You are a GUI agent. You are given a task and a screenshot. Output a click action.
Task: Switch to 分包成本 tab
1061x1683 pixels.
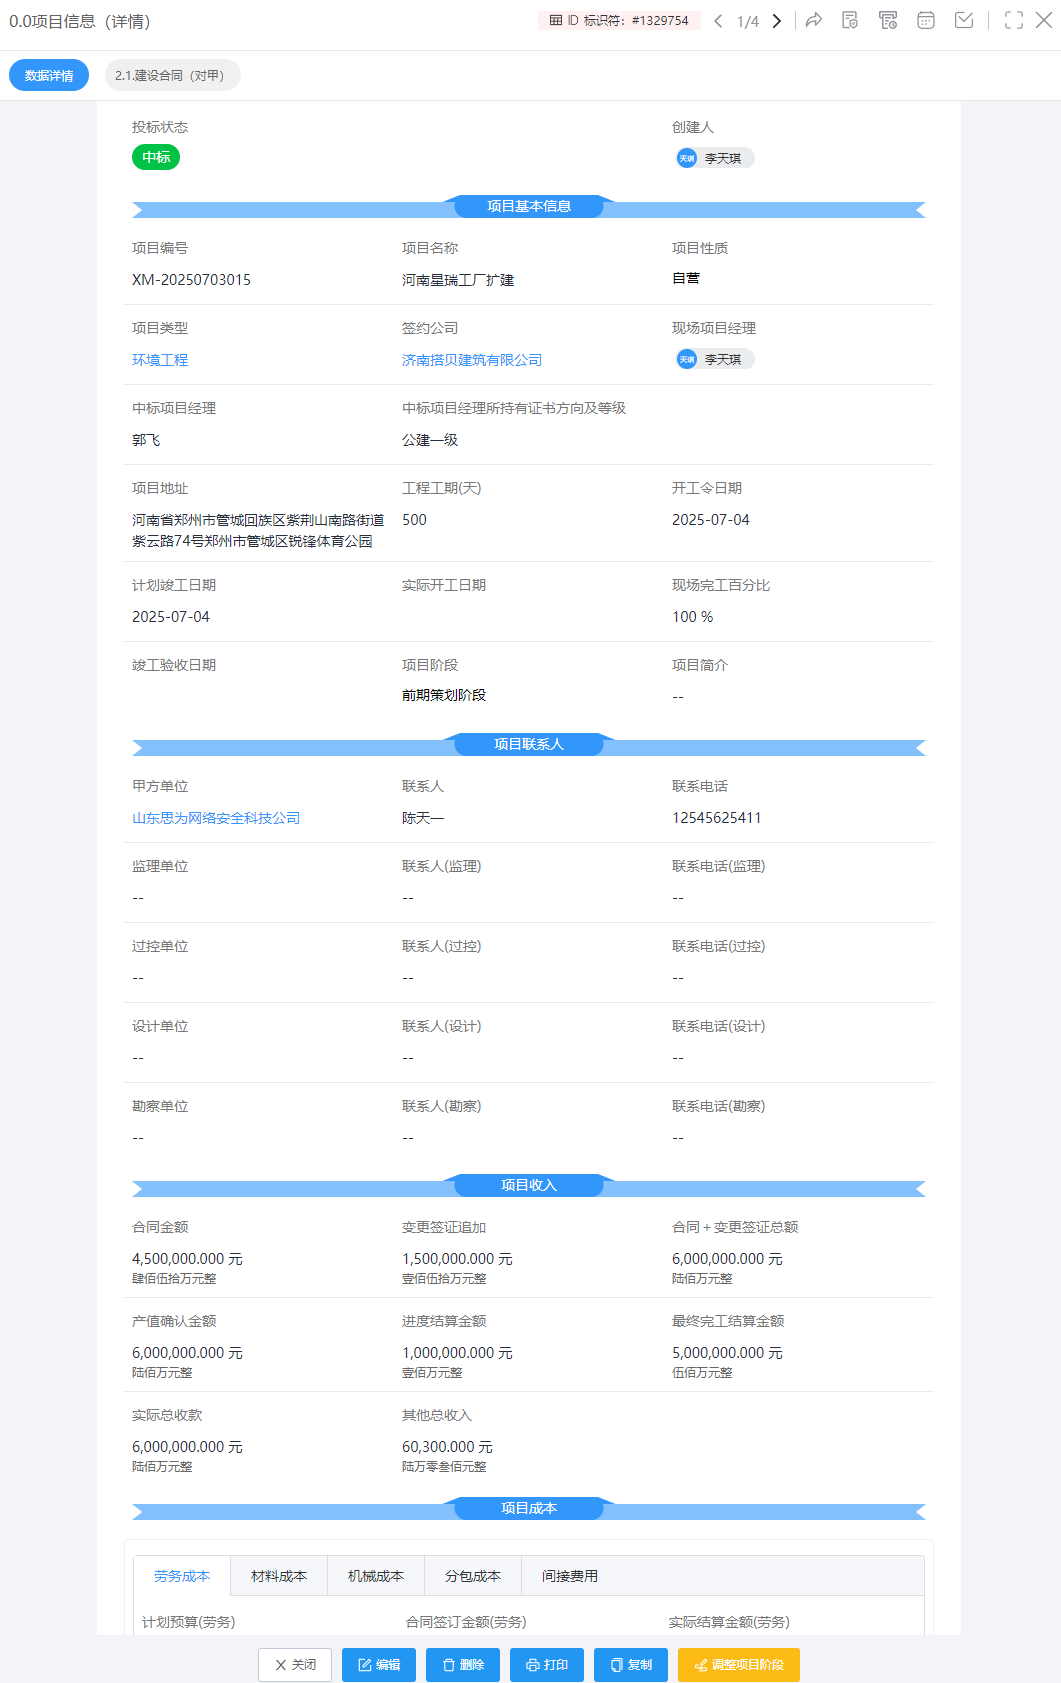(473, 1576)
